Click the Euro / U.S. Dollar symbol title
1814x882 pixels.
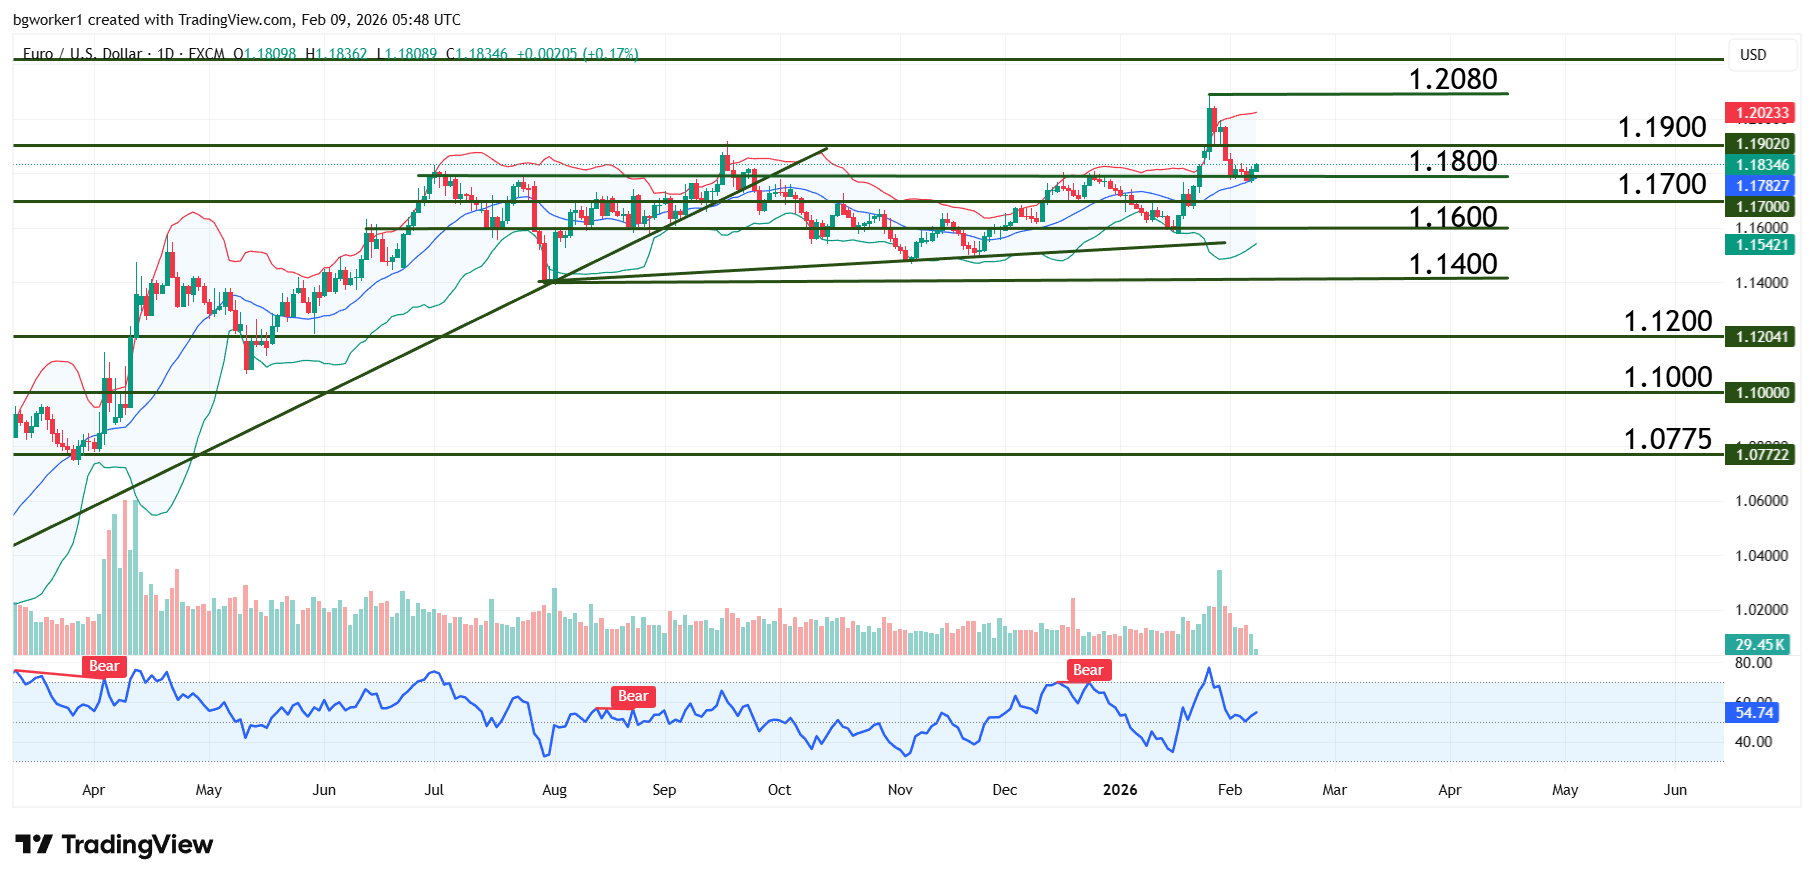(x=82, y=54)
